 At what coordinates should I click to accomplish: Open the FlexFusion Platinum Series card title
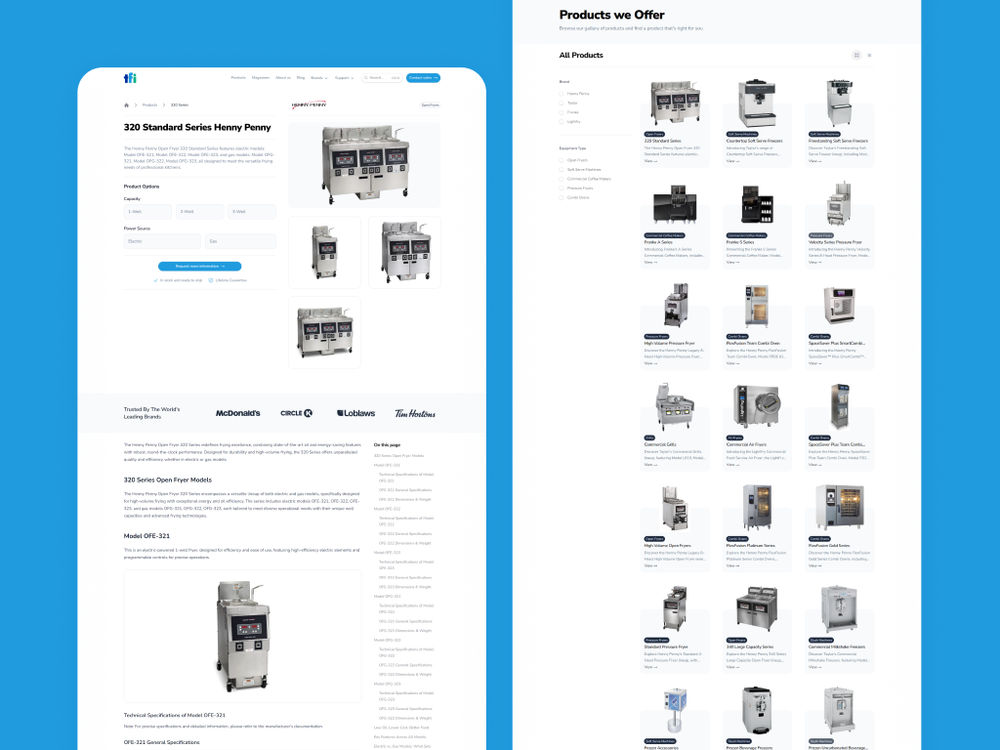(751, 546)
